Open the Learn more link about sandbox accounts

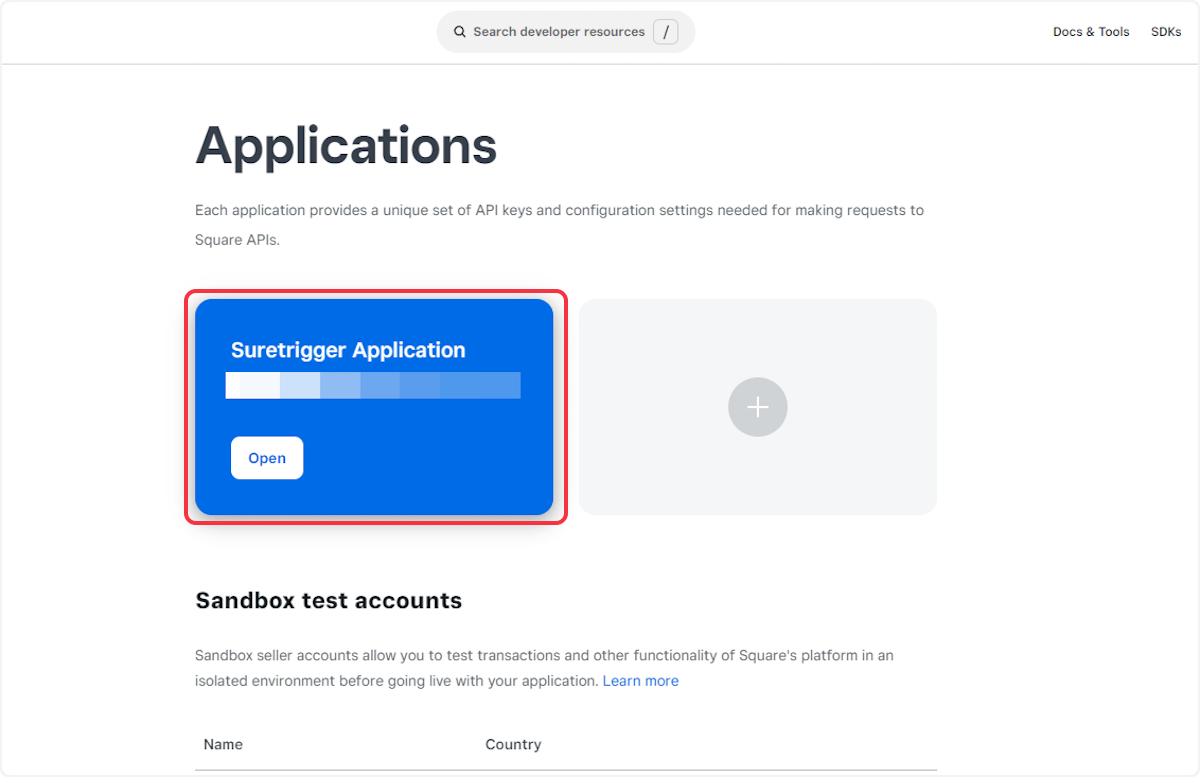(640, 680)
